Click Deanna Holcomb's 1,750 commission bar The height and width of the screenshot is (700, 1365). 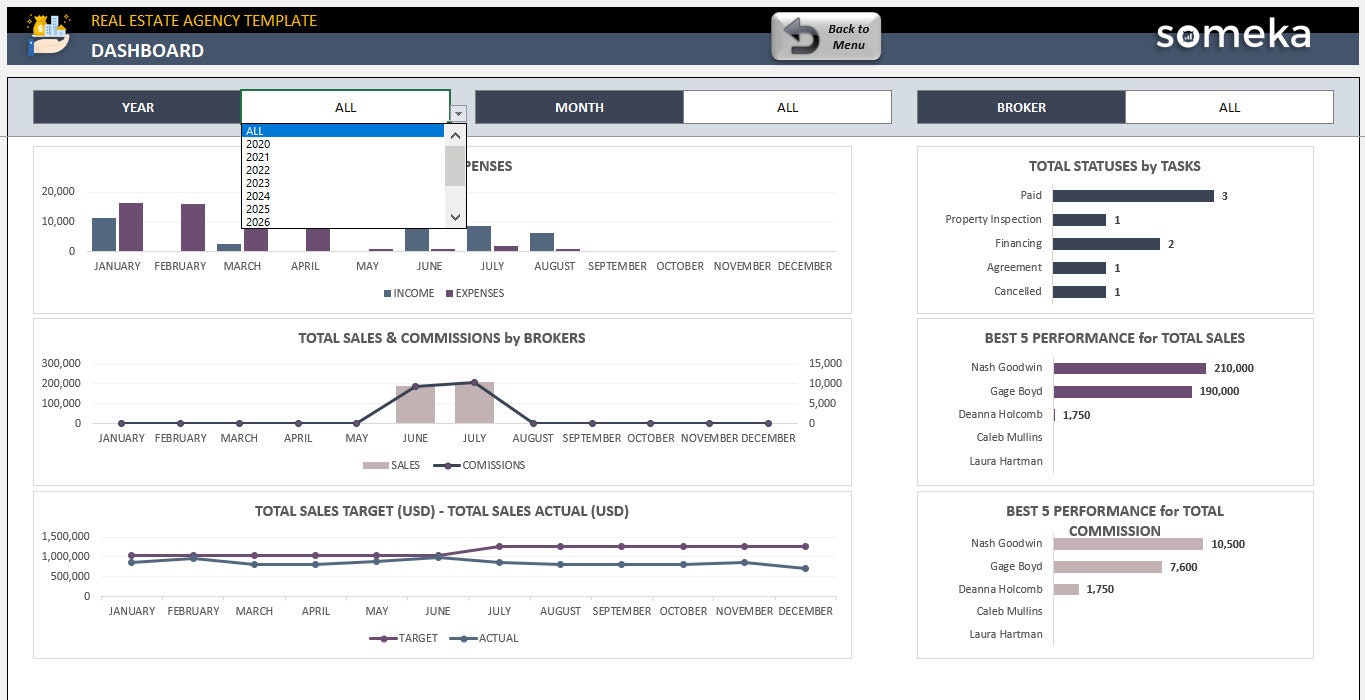pos(1066,590)
